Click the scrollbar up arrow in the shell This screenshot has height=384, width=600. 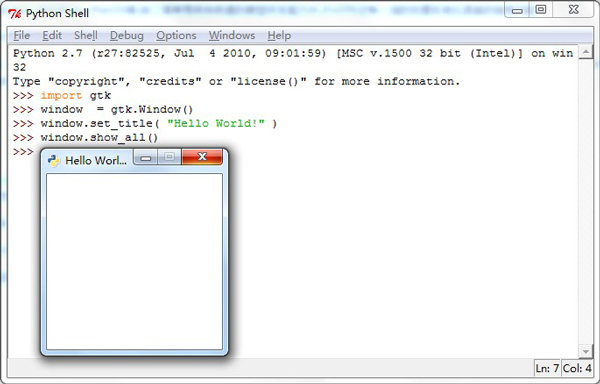tap(585, 52)
